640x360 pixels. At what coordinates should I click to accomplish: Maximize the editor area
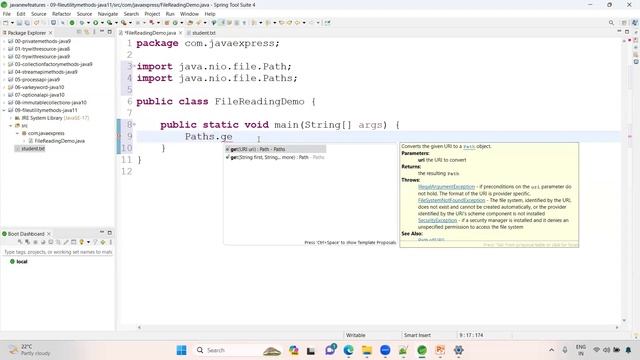tap(627, 32)
